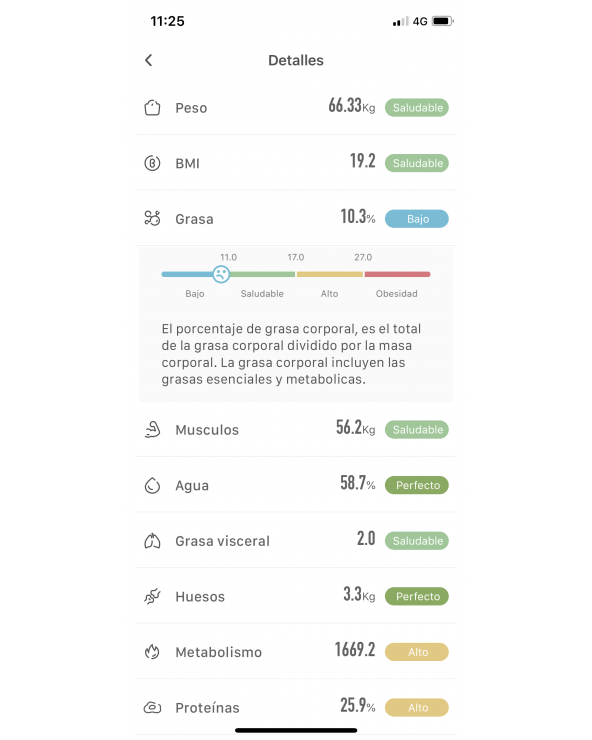Select the Musculos flexed arm icon

[x=152, y=429]
